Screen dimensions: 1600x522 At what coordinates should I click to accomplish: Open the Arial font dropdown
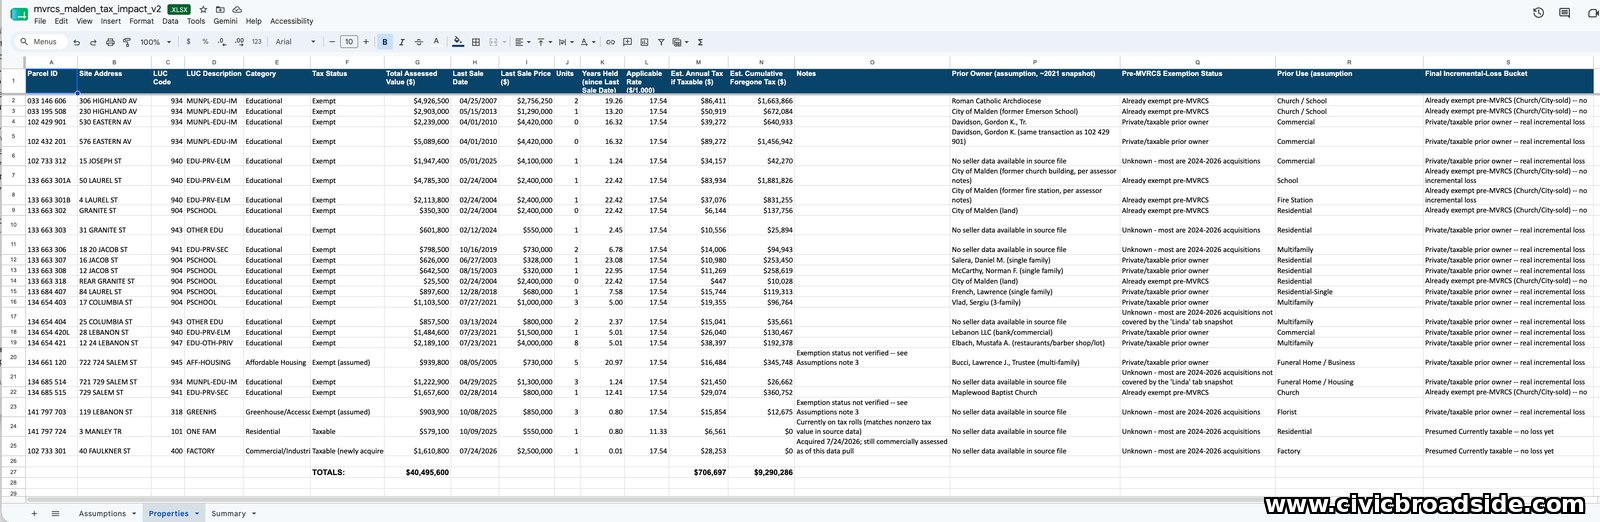pyautogui.click(x=296, y=42)
